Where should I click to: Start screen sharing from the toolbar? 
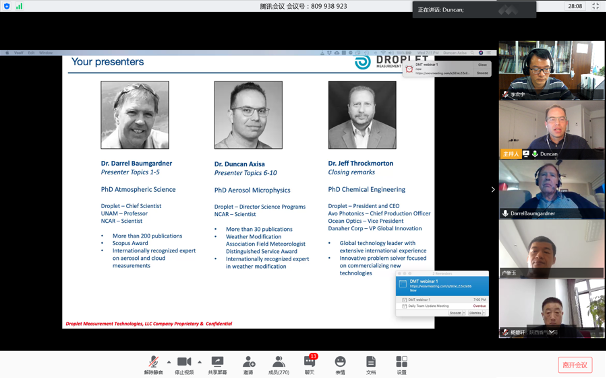click(x=217, y=365)
